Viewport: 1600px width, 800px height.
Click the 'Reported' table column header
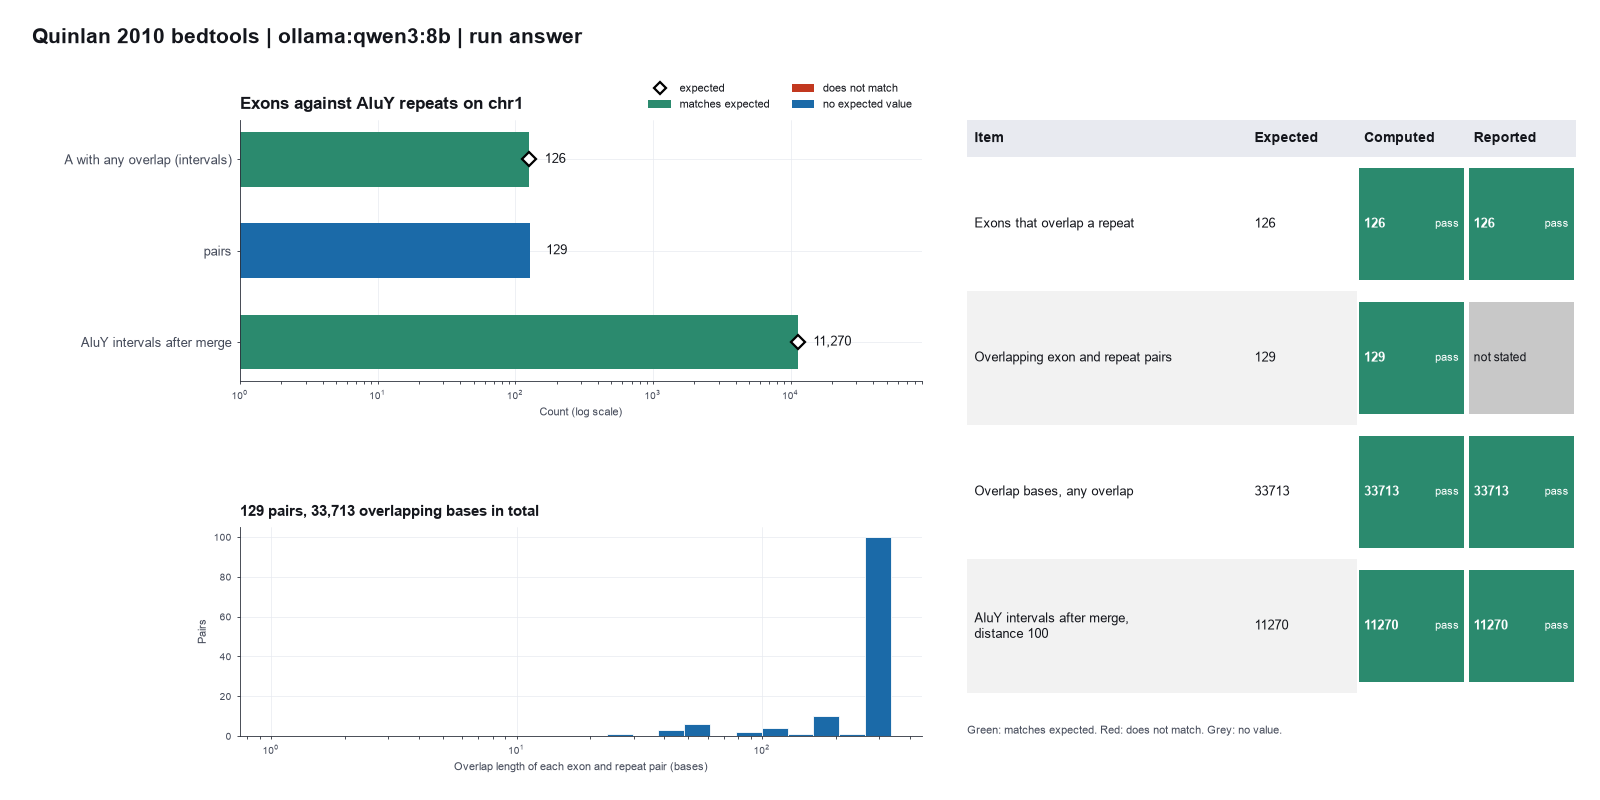(x=1504, y=137)
